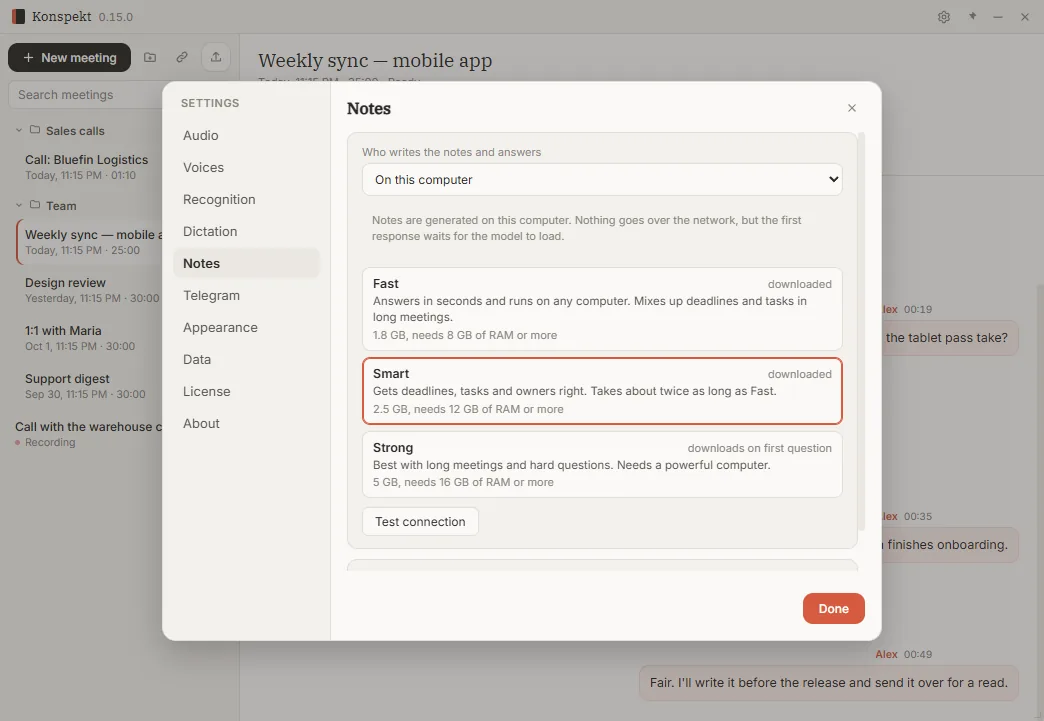Click the 'Weekly sync — mobile app' title

(x=375, y=61)
